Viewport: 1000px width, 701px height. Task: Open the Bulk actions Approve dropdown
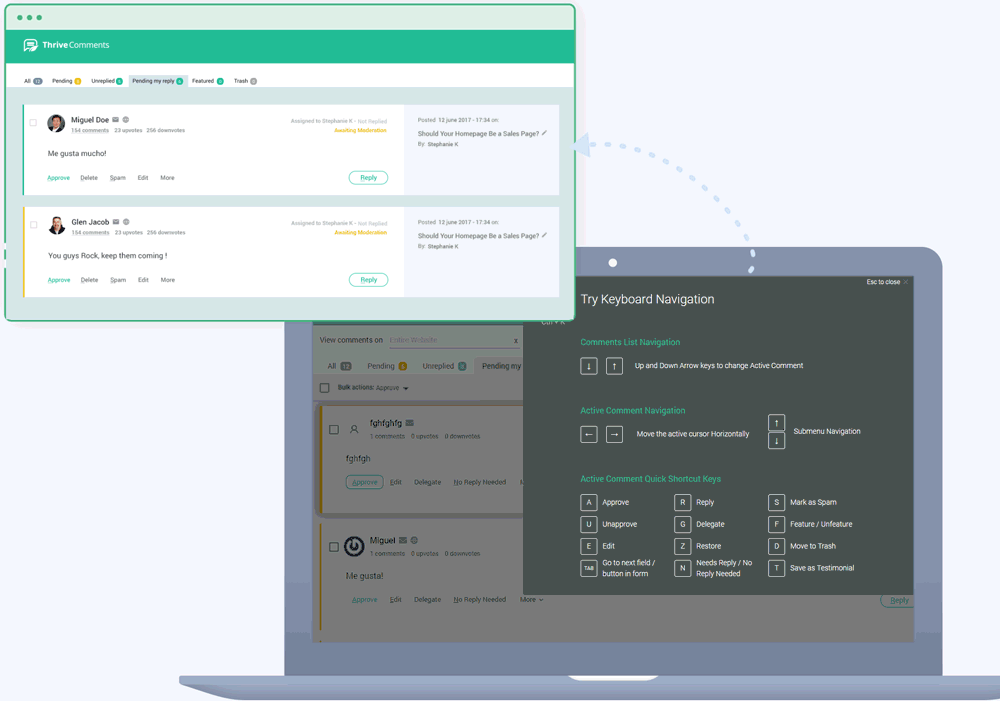392,388
